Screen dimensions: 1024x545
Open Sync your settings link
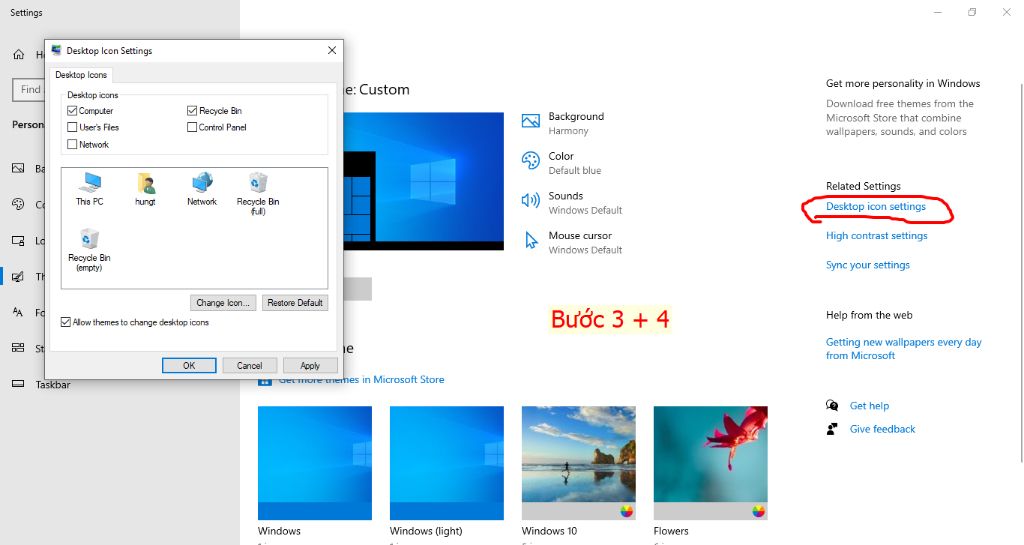868,265
